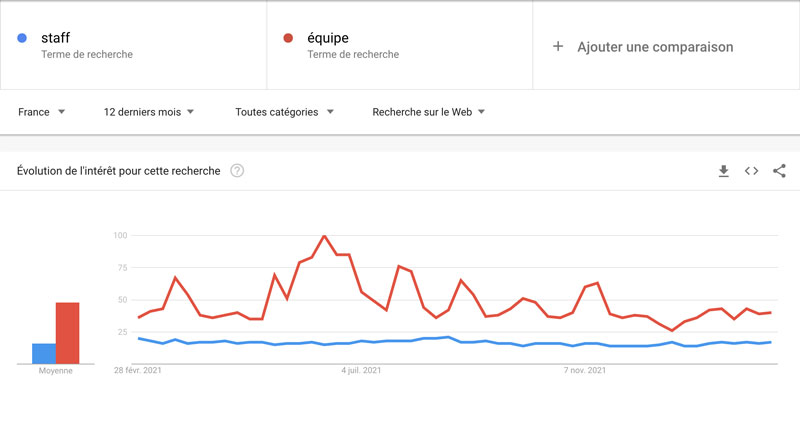Image resolution: width=800 pixels, height=424 pixels.
Task: Open the Toutes catégories dropdown
Action: tap(284, 112)
